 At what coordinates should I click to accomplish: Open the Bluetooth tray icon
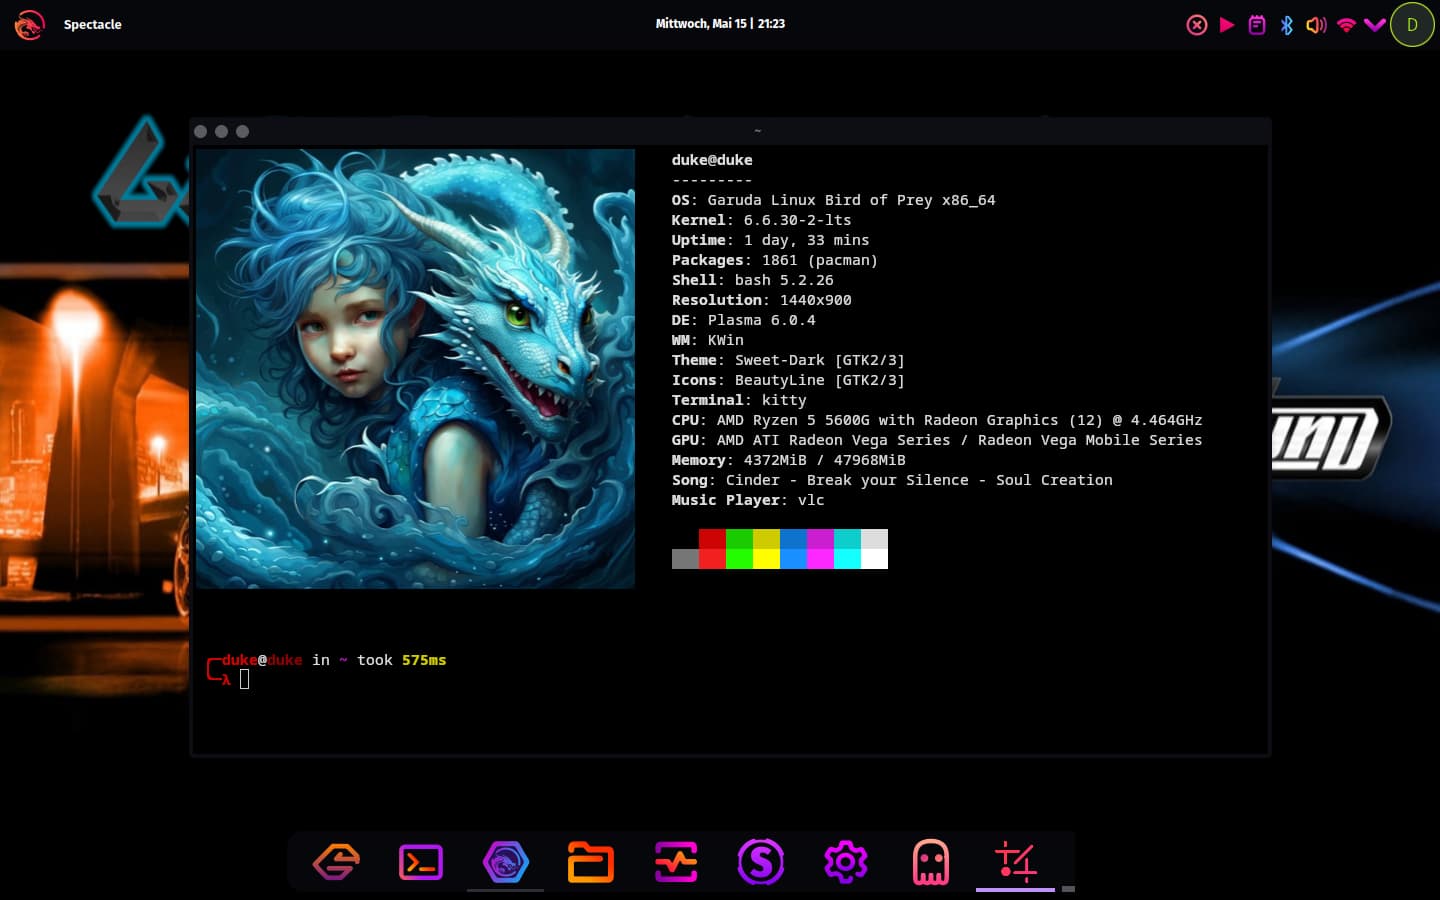click(x=1287, y=25)
